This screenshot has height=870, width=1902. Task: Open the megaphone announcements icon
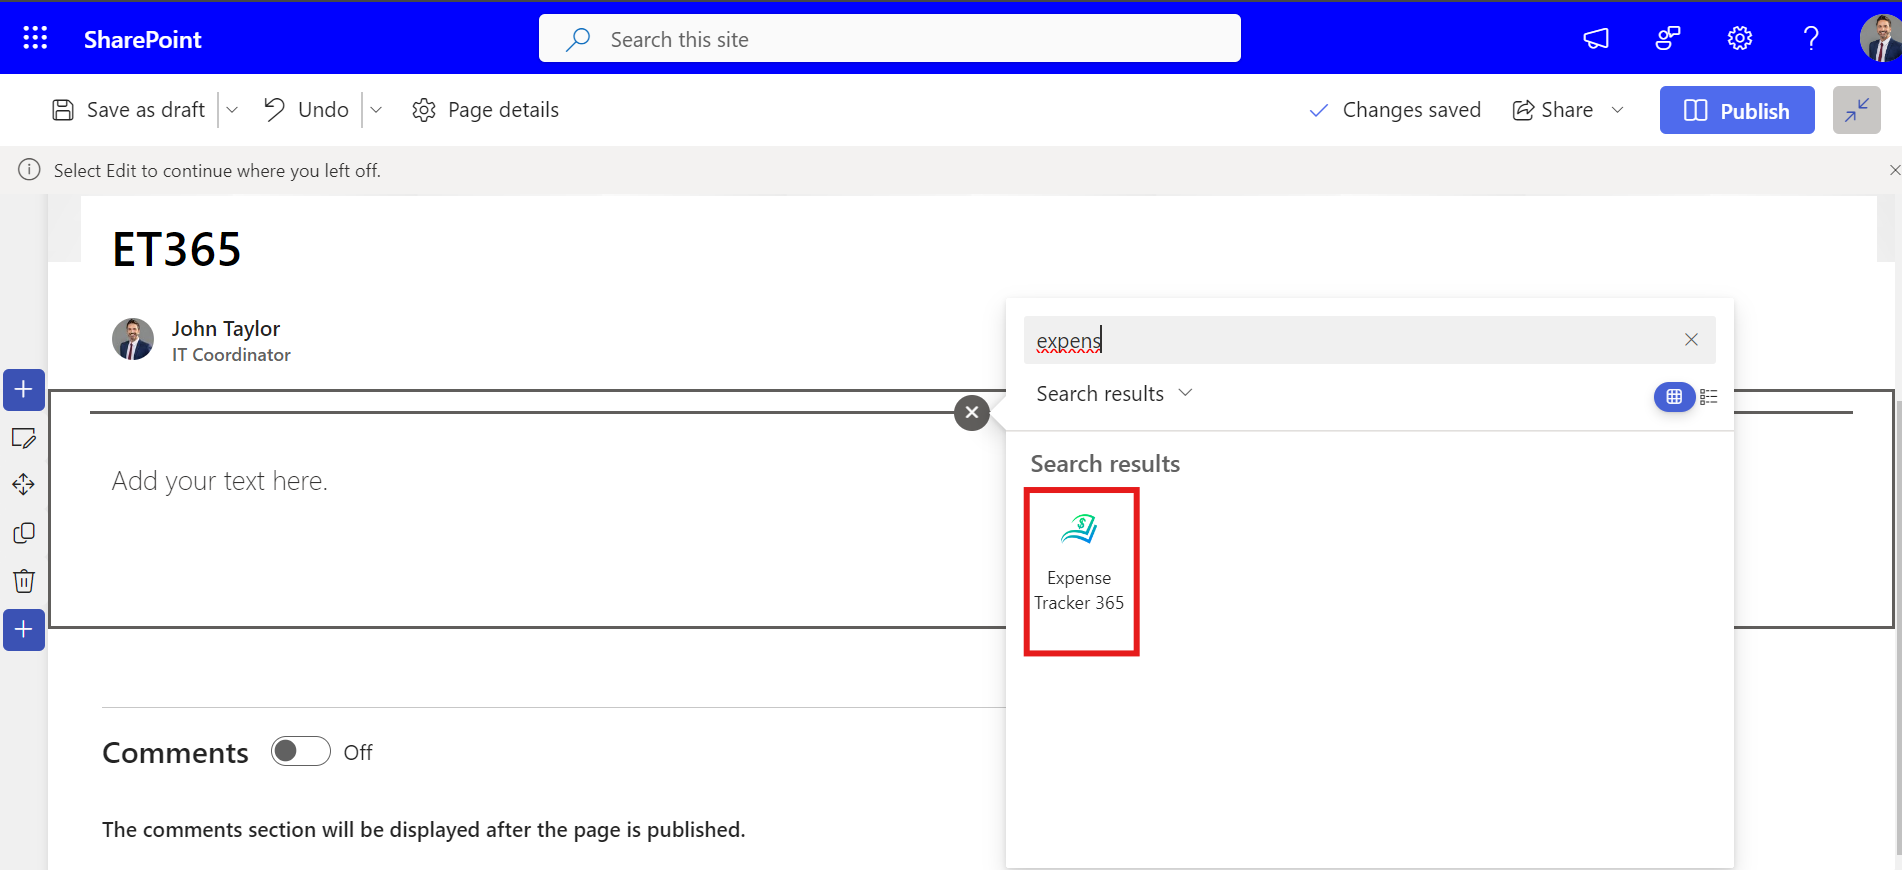pyautogui.click(x=1596, y=39)
